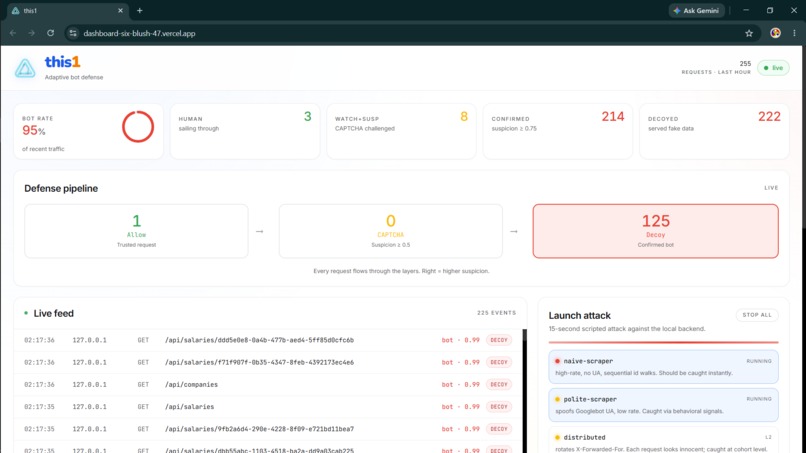Select the this1 browser tab
The width and height of the screenshot is (806, 453).
pyautogui.click(x=67, y=10)
